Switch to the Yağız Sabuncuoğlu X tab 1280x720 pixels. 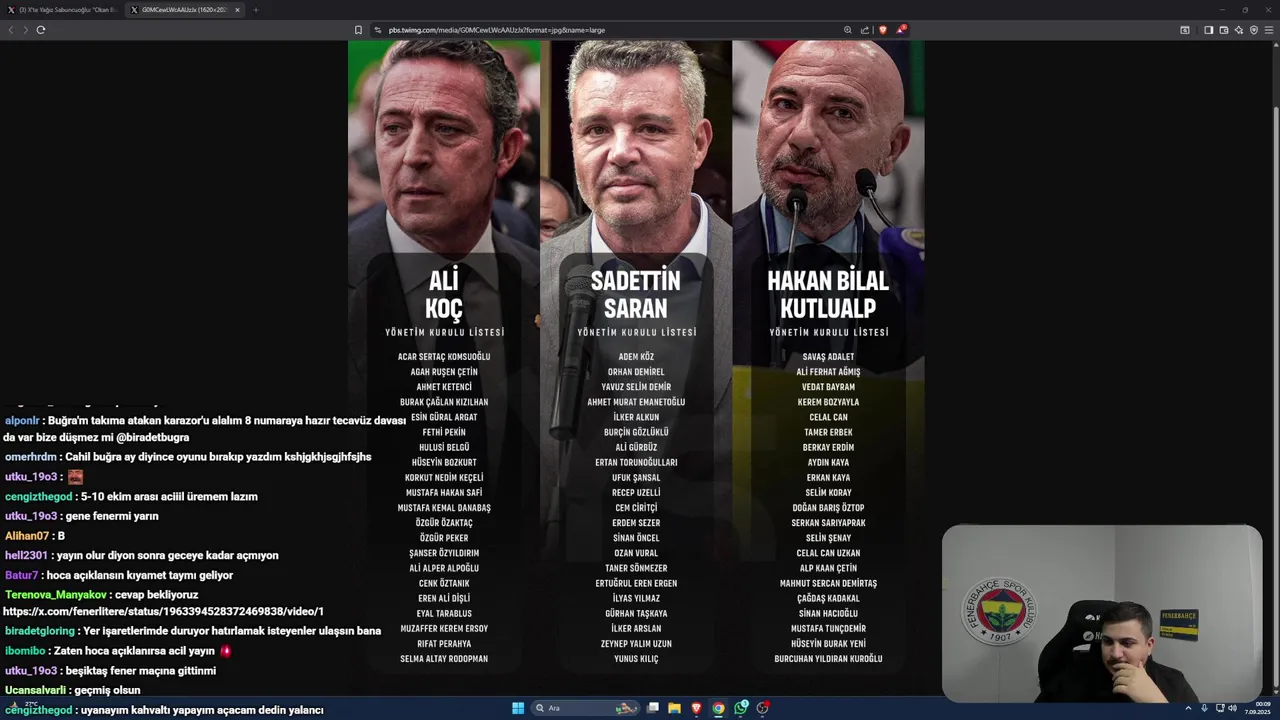63,10
